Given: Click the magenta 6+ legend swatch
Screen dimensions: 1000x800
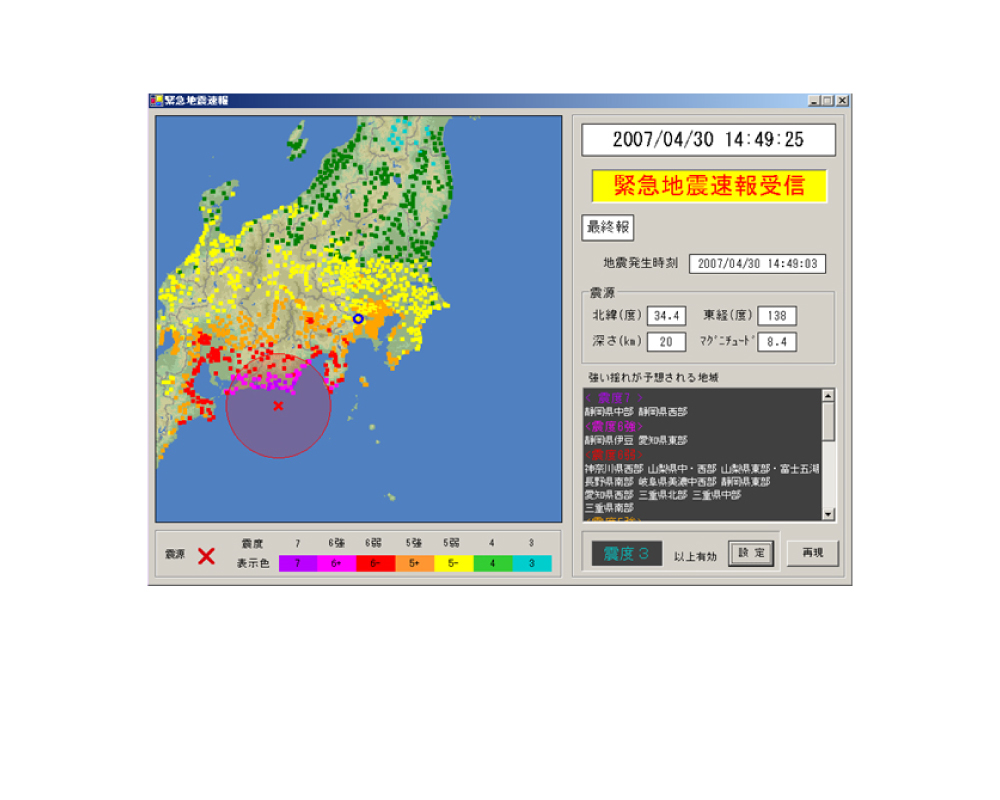Looking at the screenshot, I should (337, 563).
